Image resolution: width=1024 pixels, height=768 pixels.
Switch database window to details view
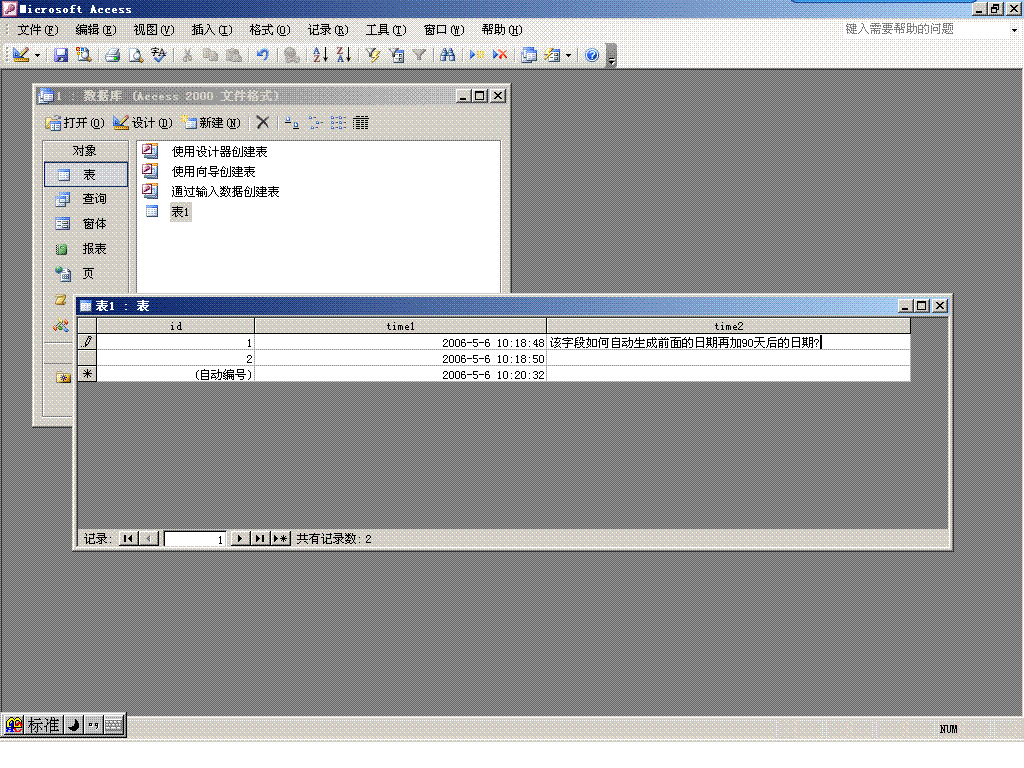coord(361,123)
